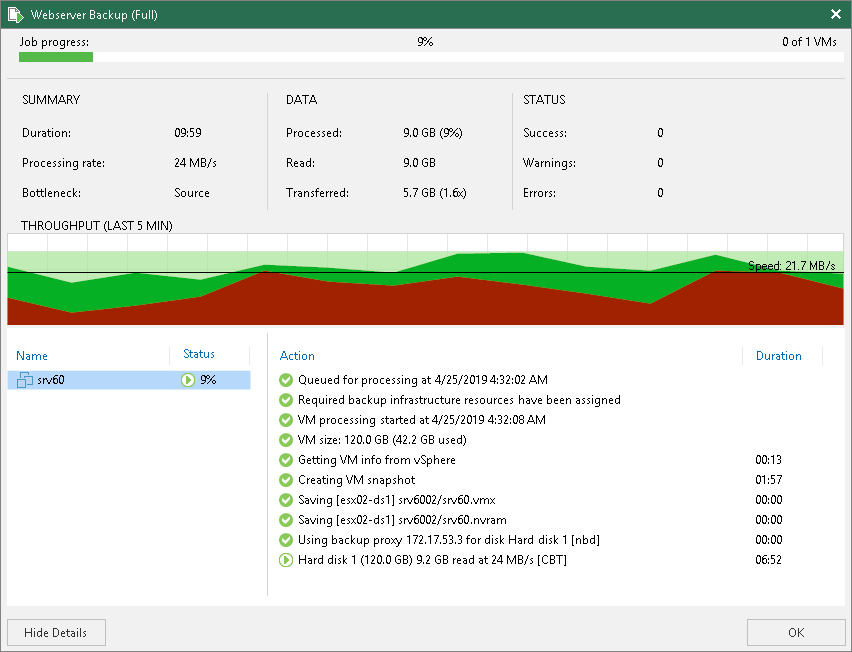Click the checkmark icon beside VM size entry
The height and width of the screenshot is (652, 852).
point(286,440)
